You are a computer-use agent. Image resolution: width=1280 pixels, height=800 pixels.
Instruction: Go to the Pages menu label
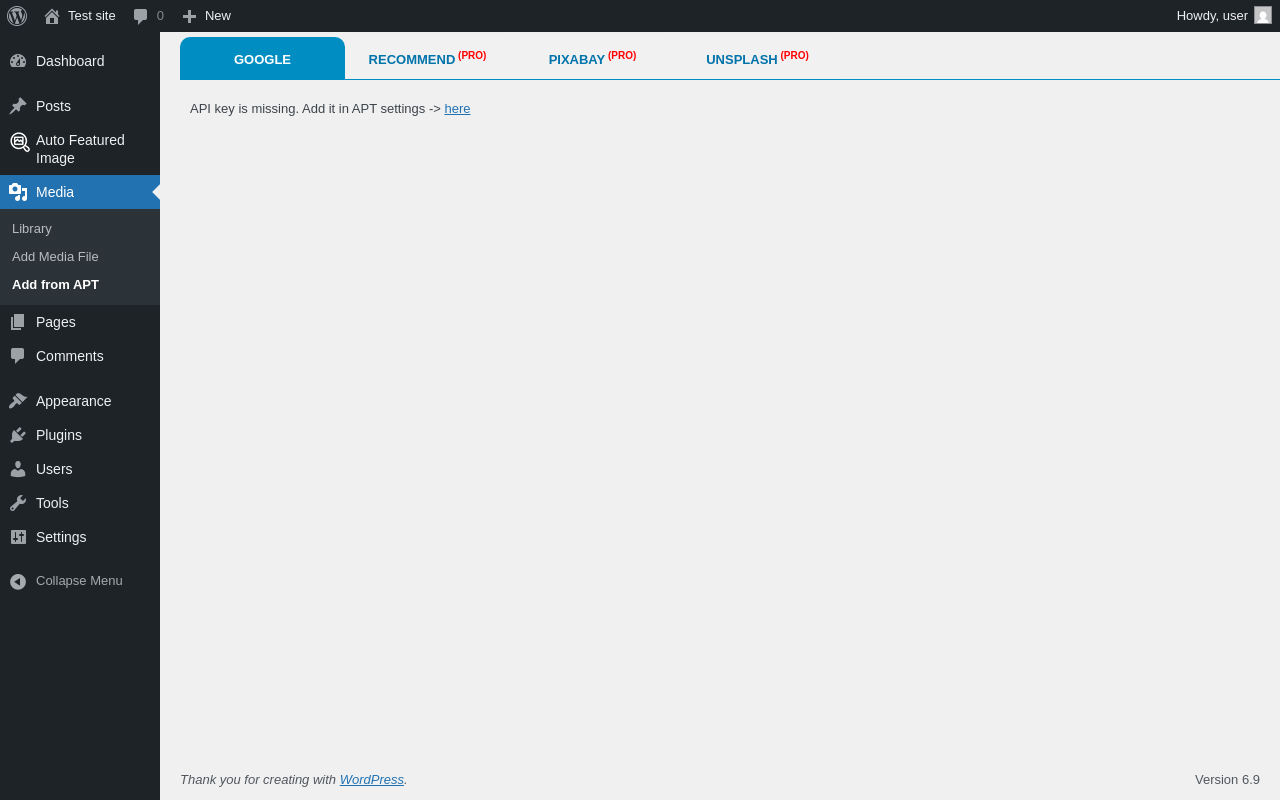(x=56, y=322)
